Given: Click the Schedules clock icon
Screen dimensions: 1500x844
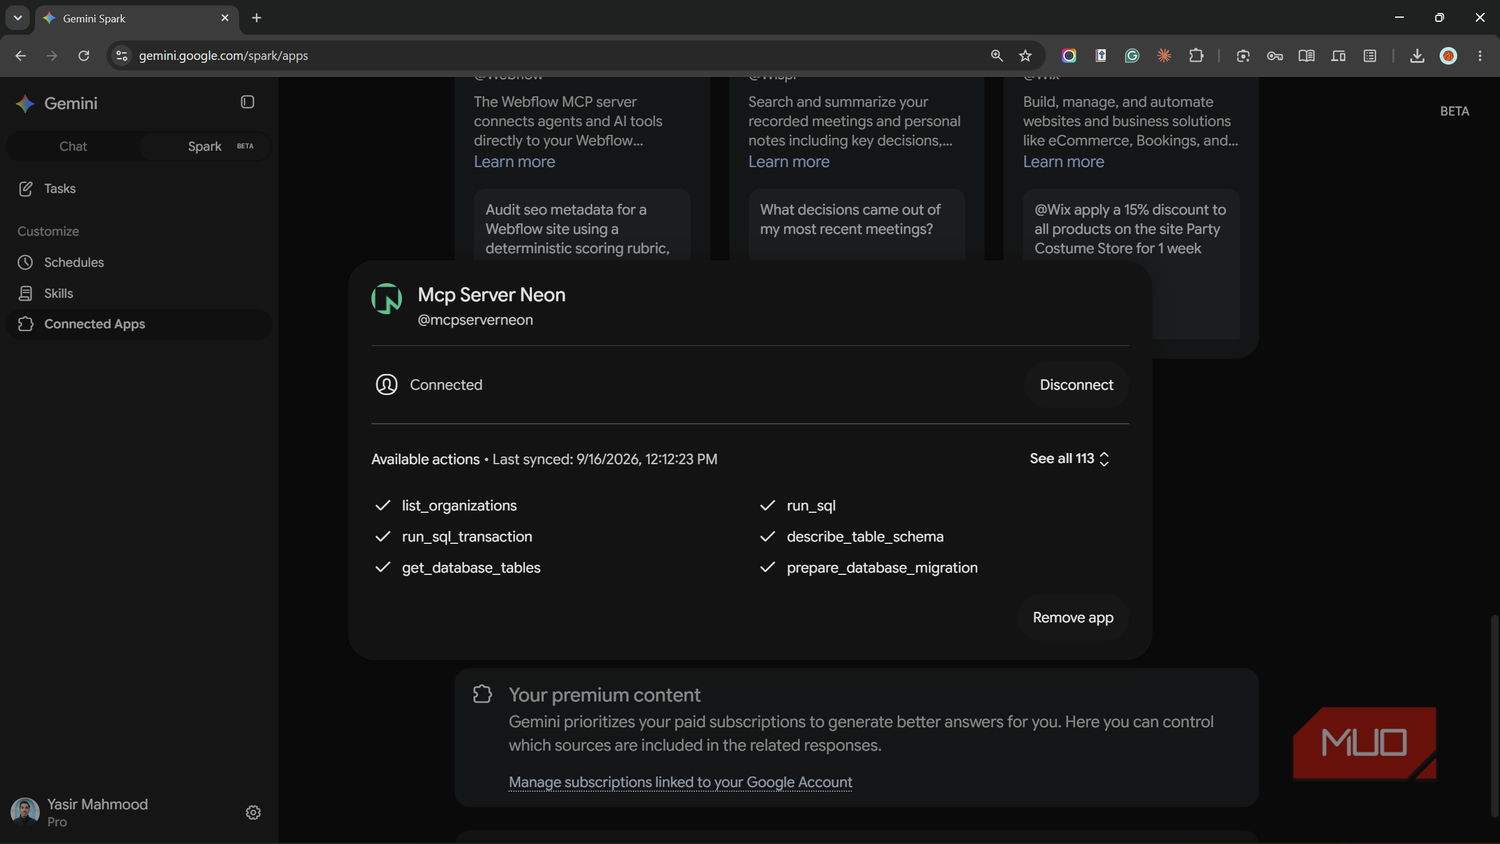Looking at the screenshot, I should pos(26,262).
